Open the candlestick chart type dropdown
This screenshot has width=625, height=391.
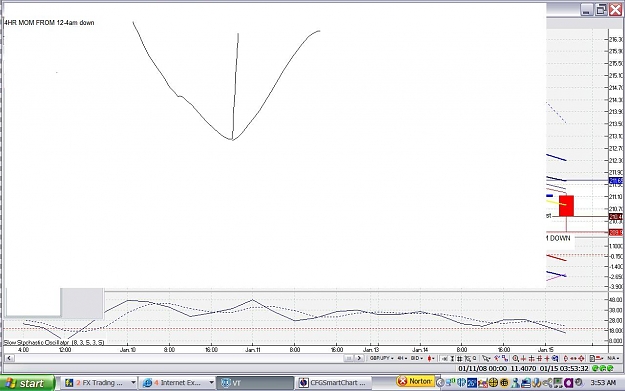click(x=431, y=358)
